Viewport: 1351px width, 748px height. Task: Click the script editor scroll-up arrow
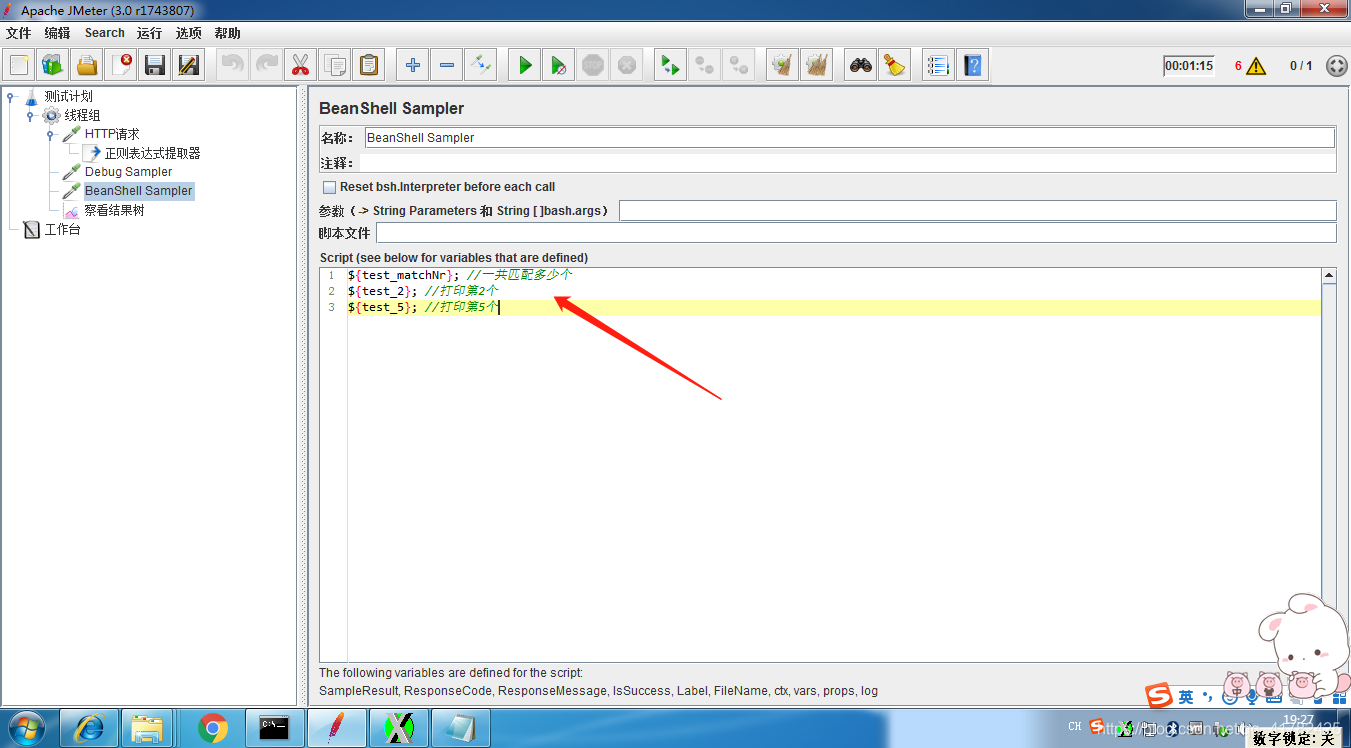point(1329,276)
